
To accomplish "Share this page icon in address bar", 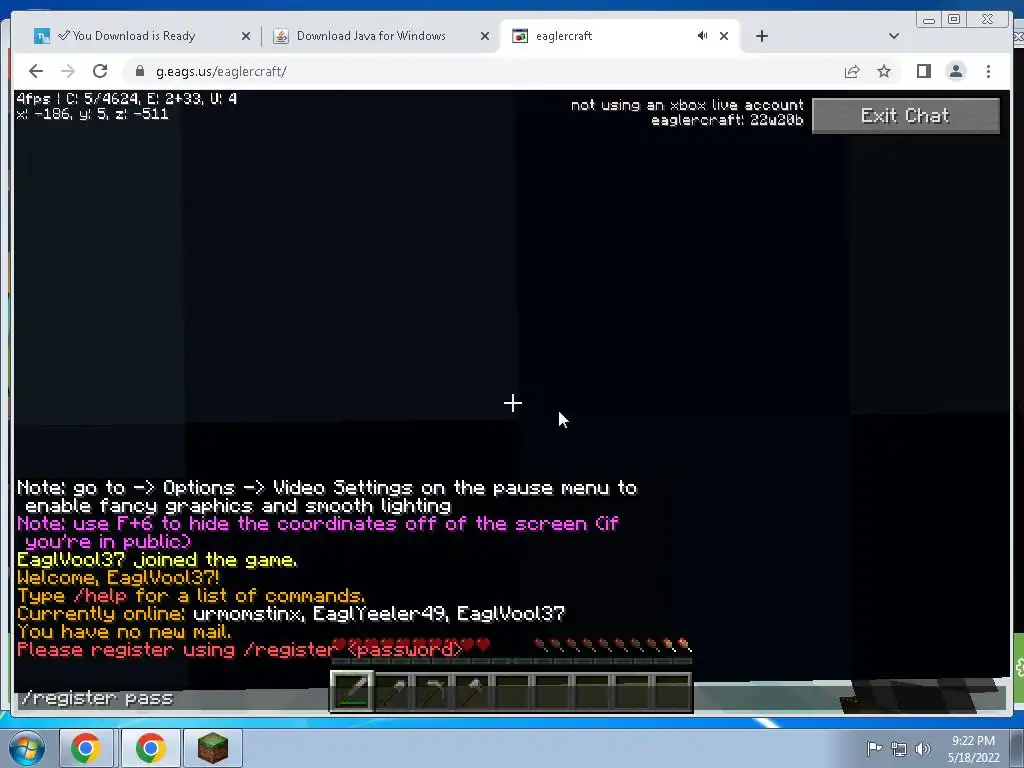I will tap(852, 71).
